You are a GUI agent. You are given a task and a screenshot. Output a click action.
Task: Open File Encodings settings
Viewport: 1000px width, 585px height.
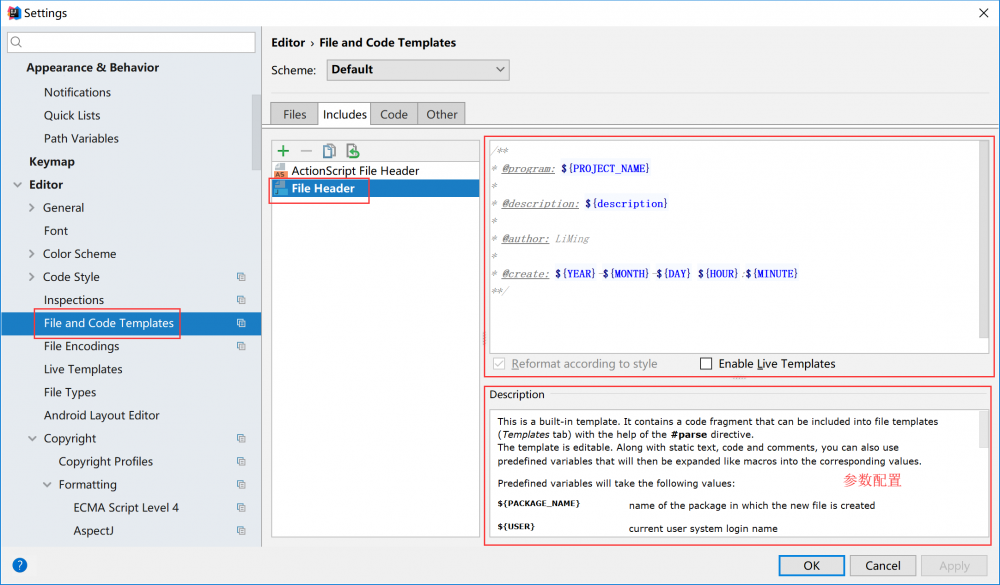pos(81,346)
